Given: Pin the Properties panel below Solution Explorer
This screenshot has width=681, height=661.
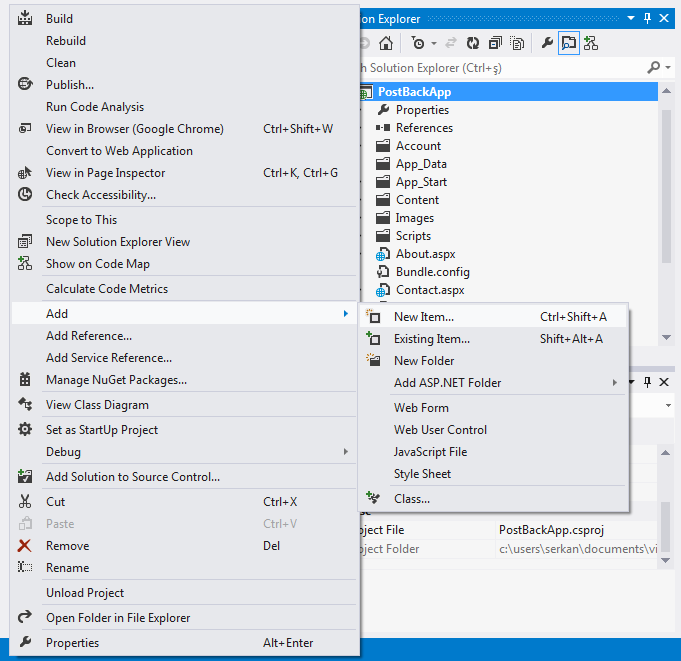Looking at the screenshot, I should (x=647, y=382).
